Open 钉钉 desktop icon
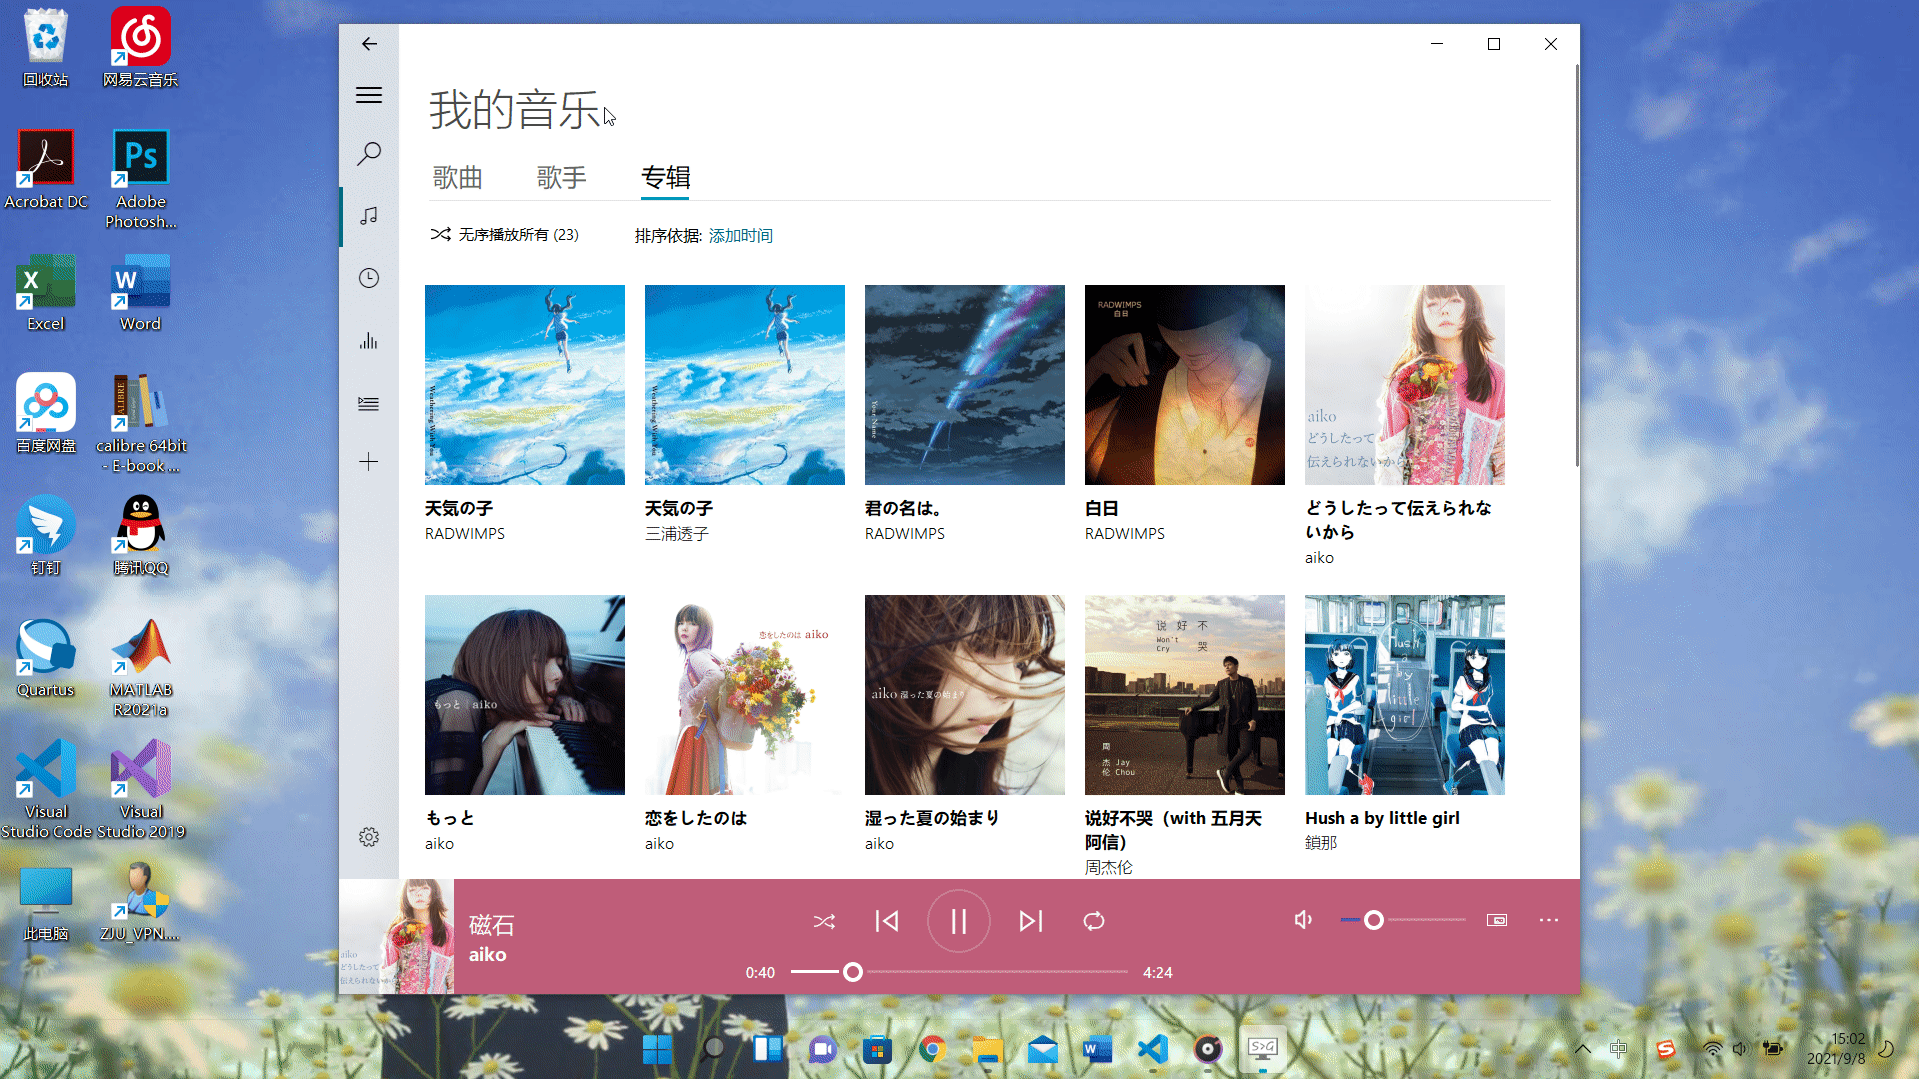 pyautogui.click(x=46, y=536)
